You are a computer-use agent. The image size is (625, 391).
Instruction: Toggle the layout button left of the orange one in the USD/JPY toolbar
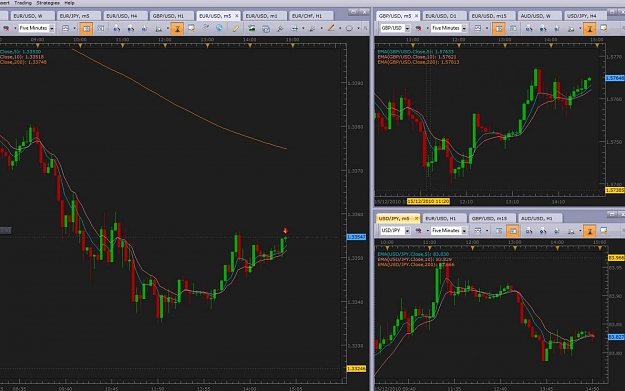[498, 231]
